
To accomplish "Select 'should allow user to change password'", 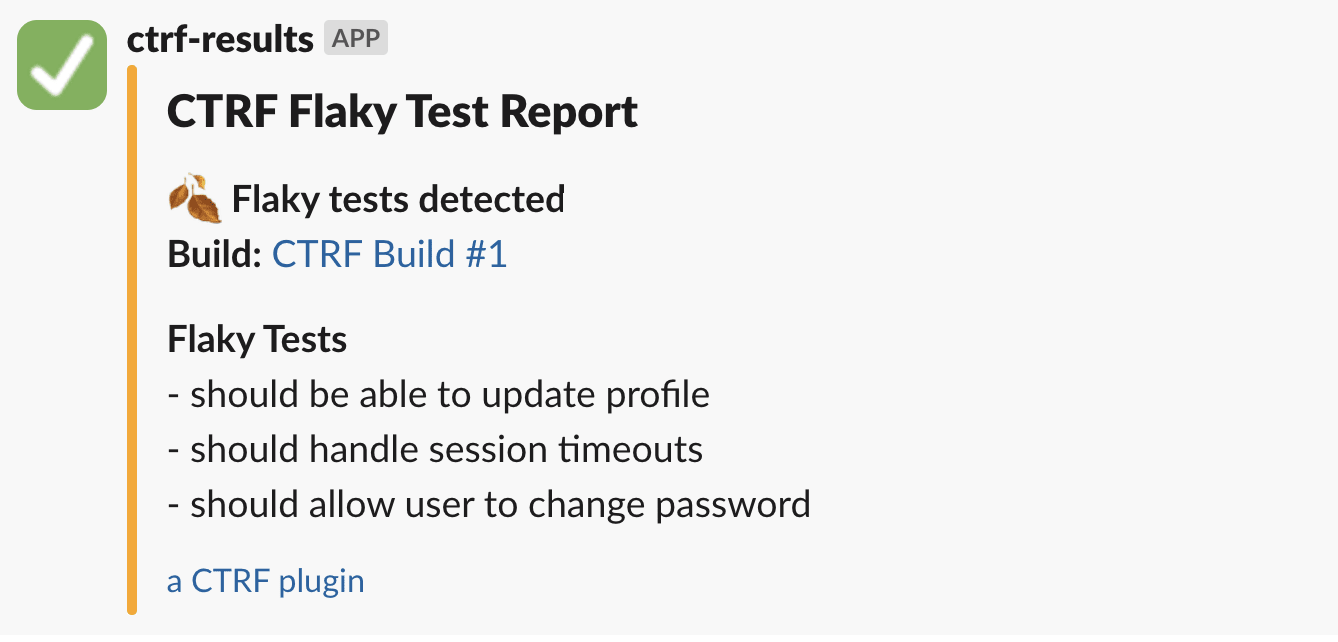I will pos(500,505).
